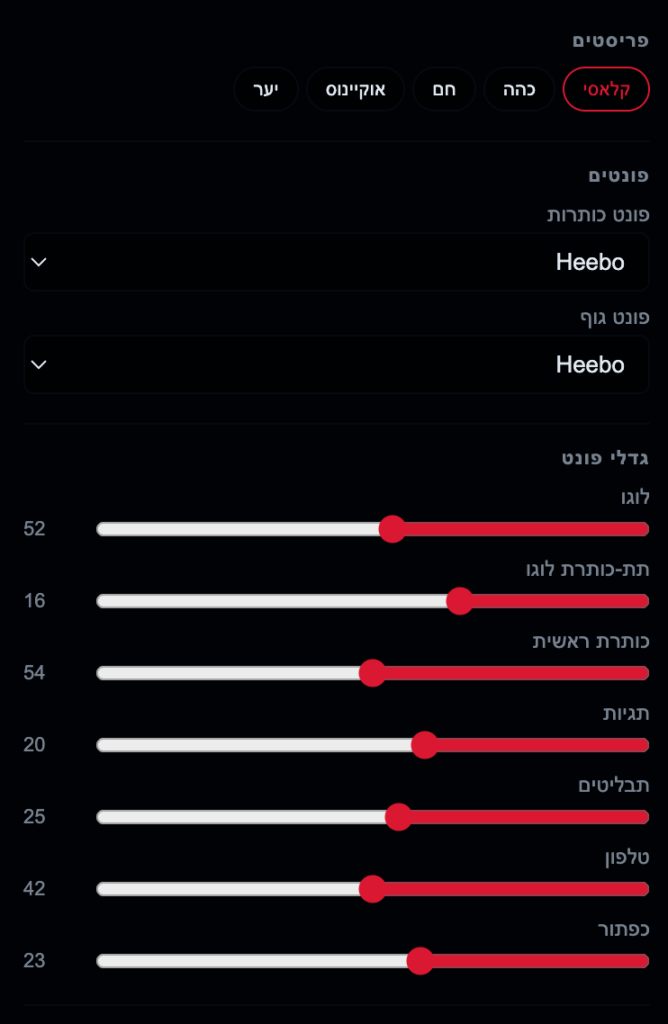This screenshot has height=1024, width=668.
Task: Apply the אוקיינוס preset
Action: click(355, 89)
